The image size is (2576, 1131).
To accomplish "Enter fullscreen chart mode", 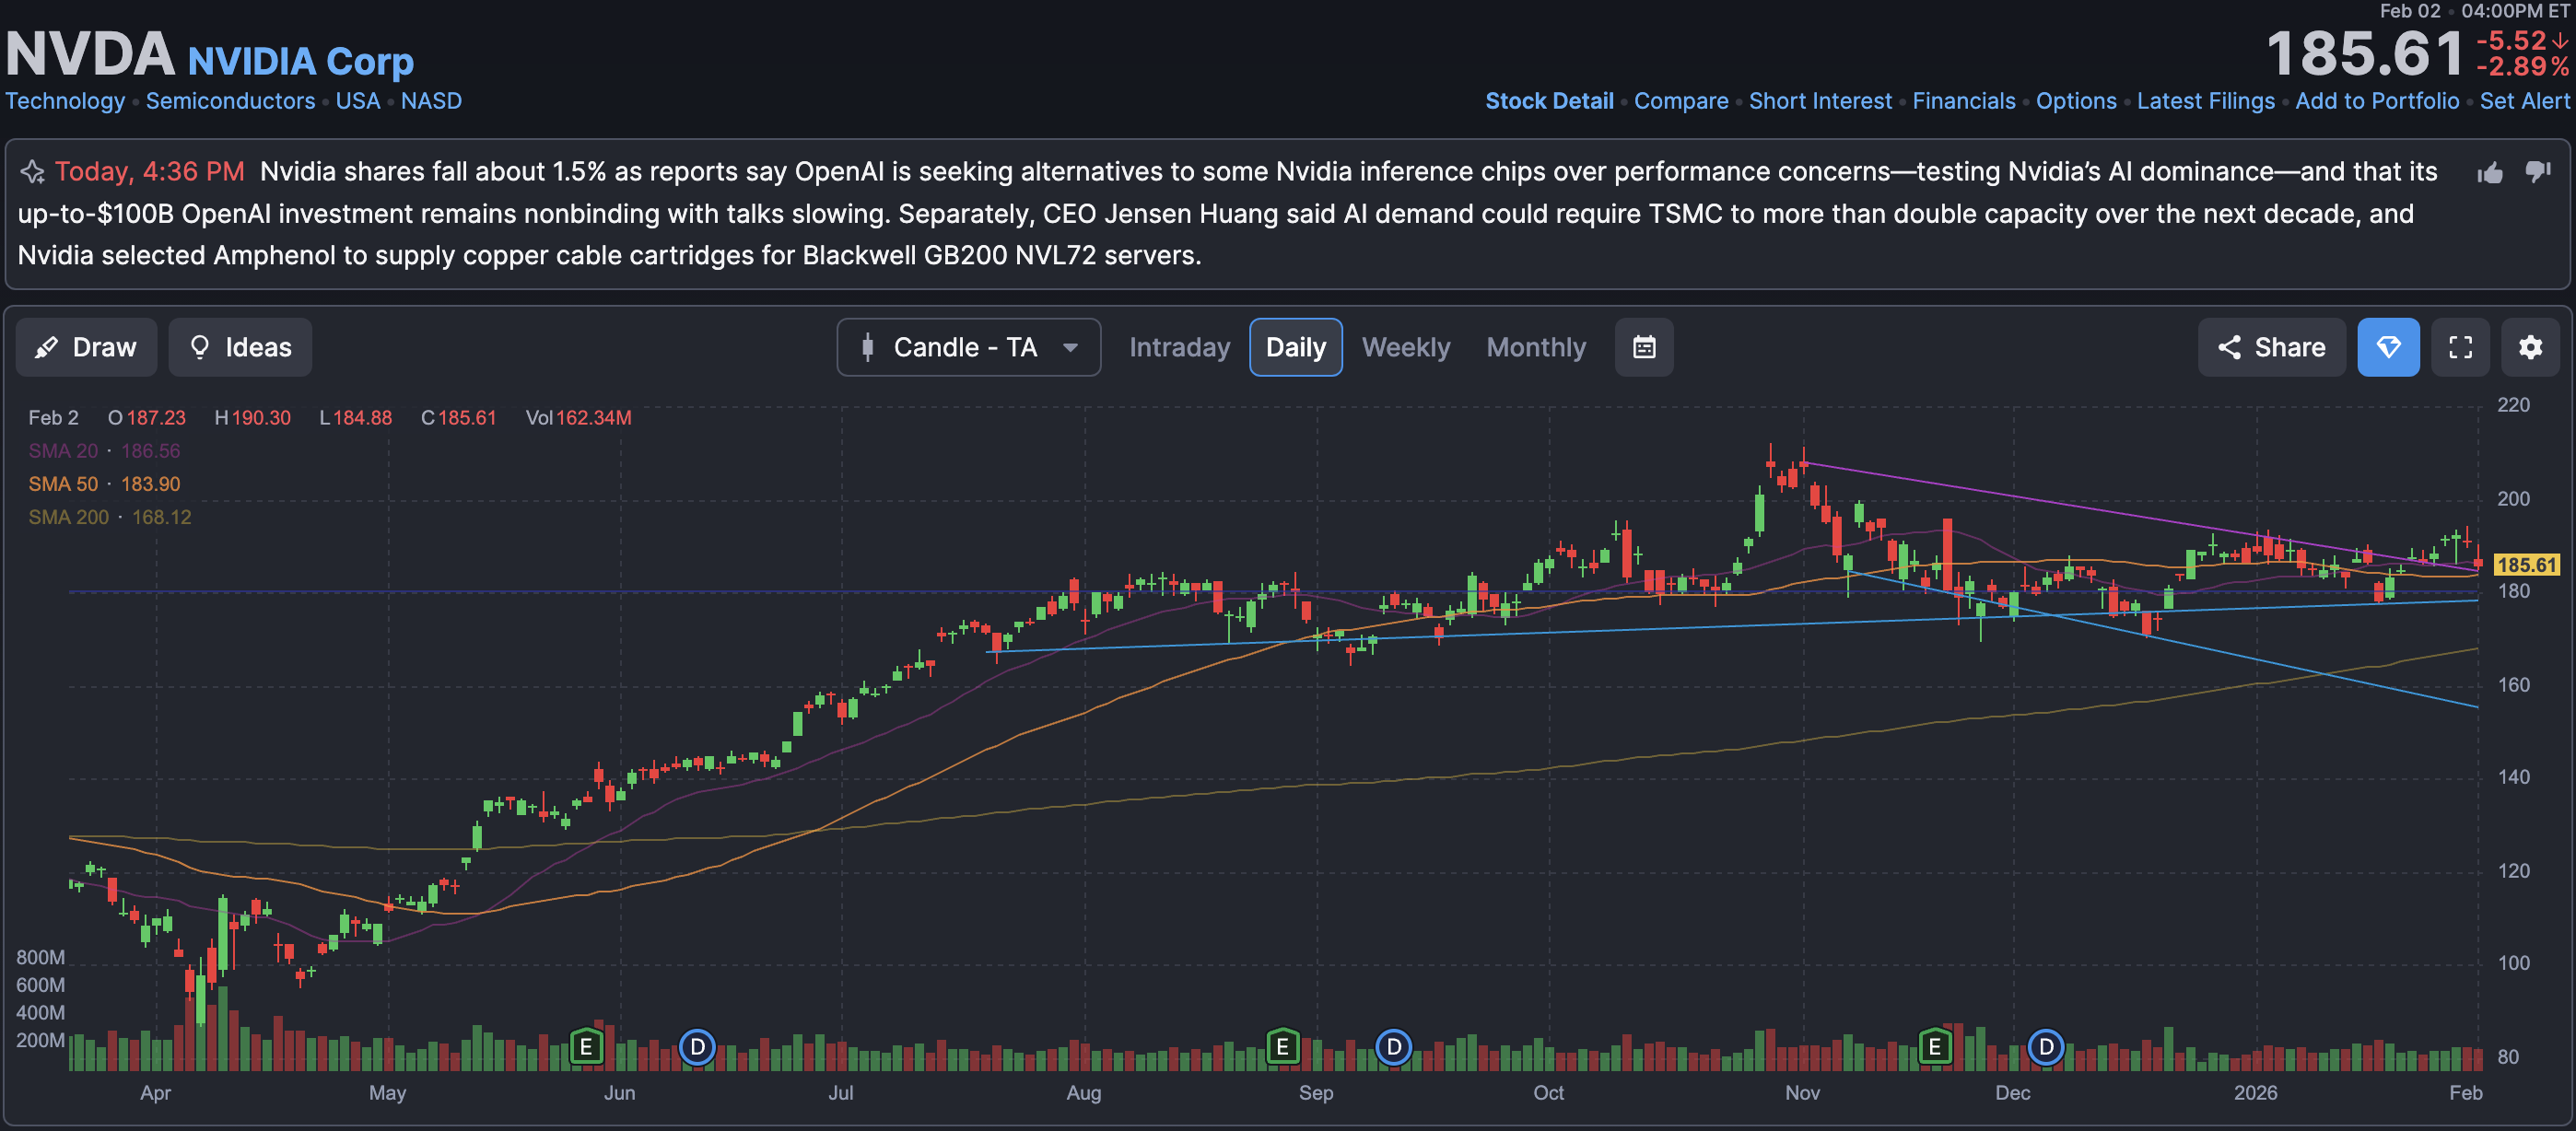I will 2460,347.
